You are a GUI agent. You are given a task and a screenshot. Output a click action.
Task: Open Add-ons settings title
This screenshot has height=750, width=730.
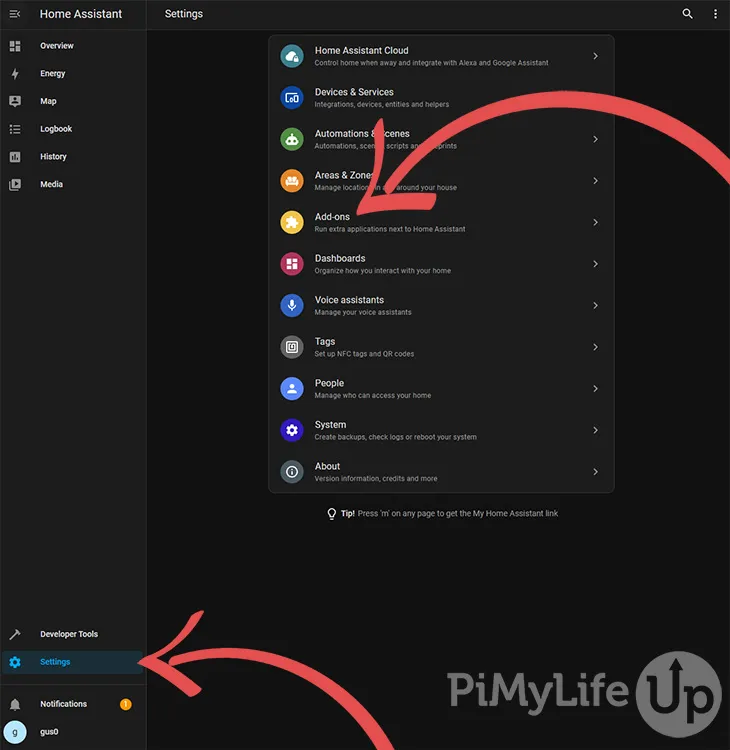332,217
